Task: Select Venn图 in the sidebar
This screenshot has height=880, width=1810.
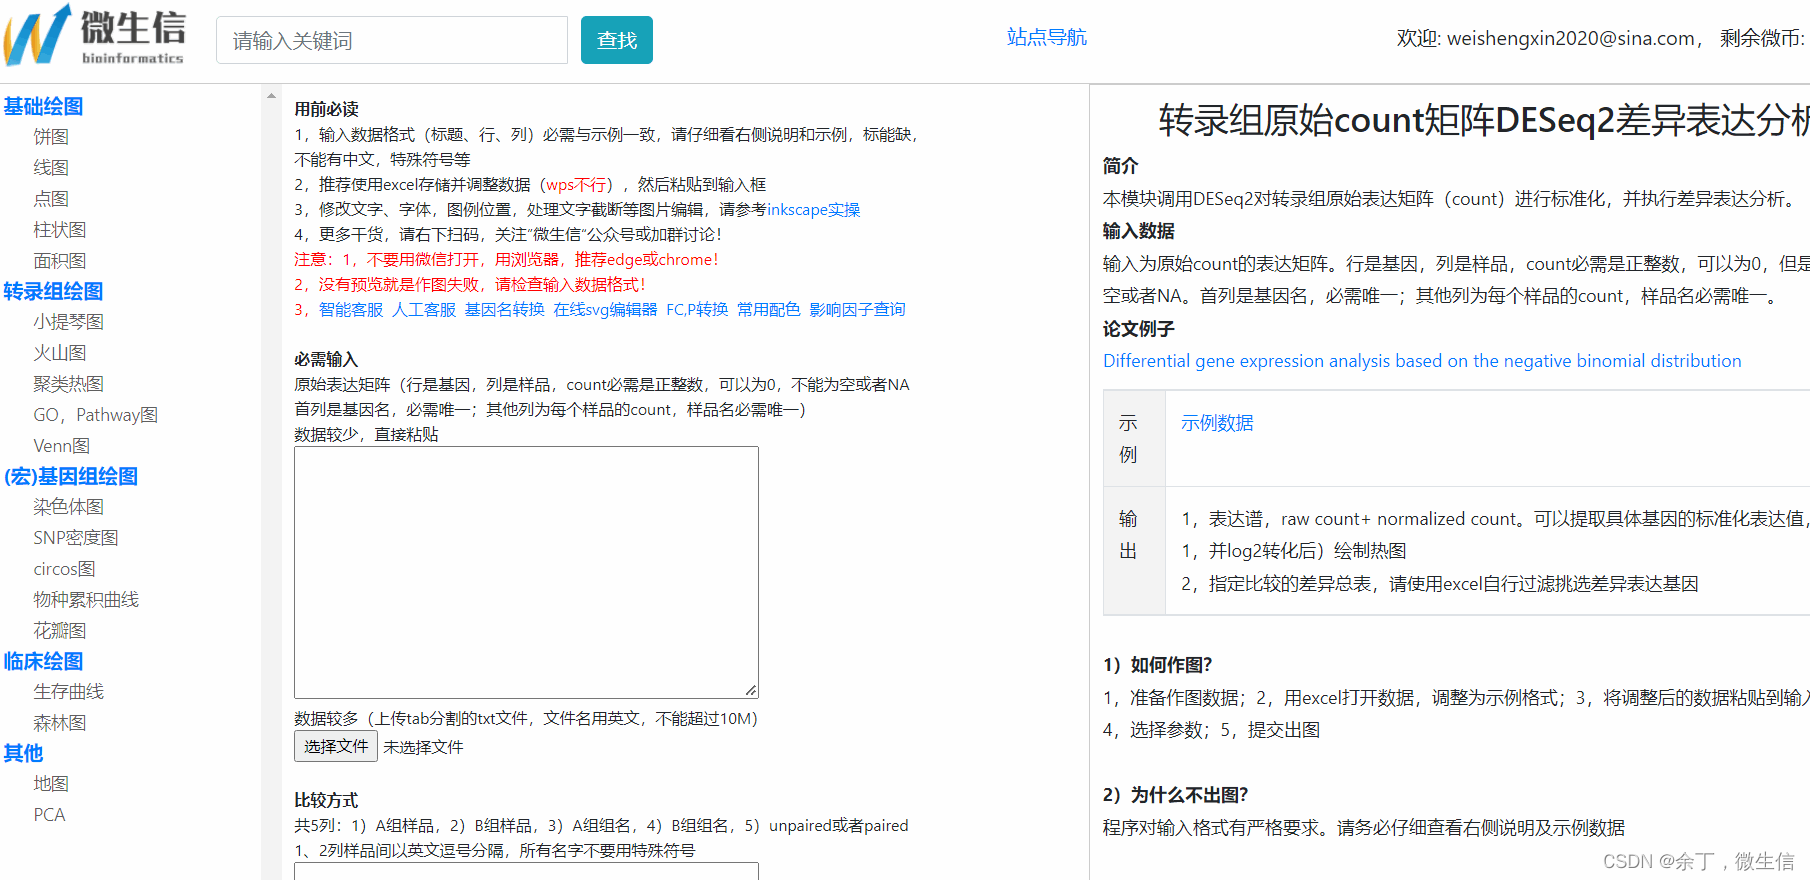Action: 62,446
